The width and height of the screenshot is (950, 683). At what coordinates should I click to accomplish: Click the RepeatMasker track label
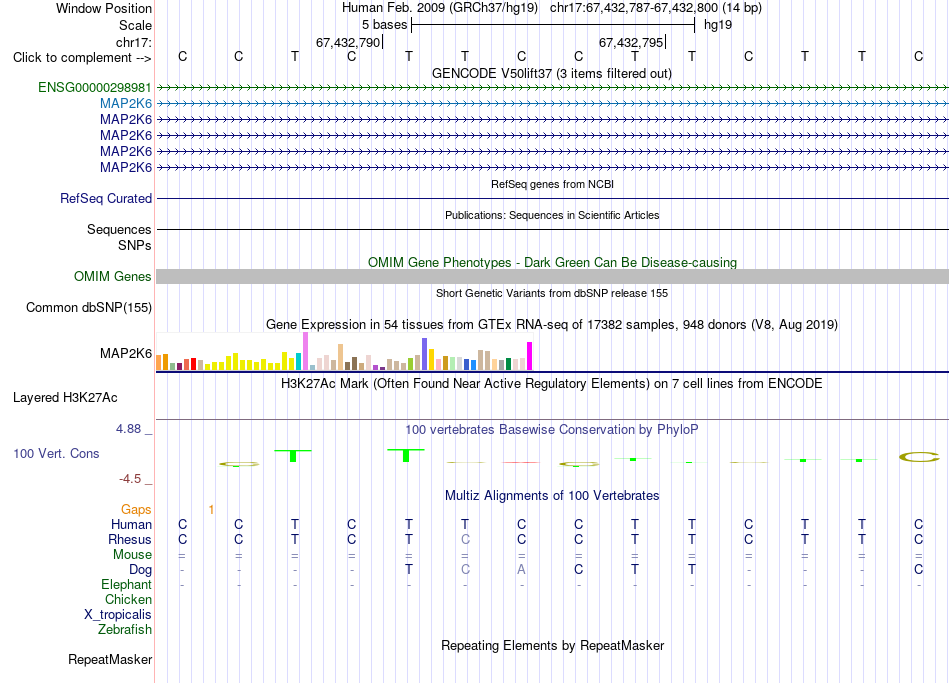click(110, 659)
